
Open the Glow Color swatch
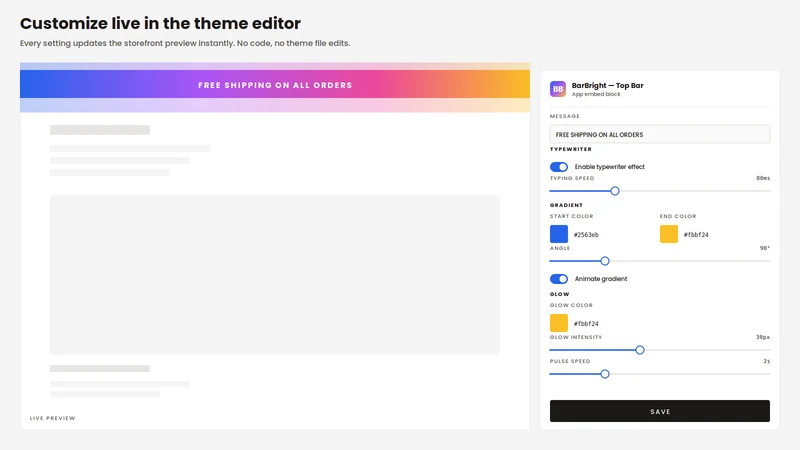coord(559,323)
